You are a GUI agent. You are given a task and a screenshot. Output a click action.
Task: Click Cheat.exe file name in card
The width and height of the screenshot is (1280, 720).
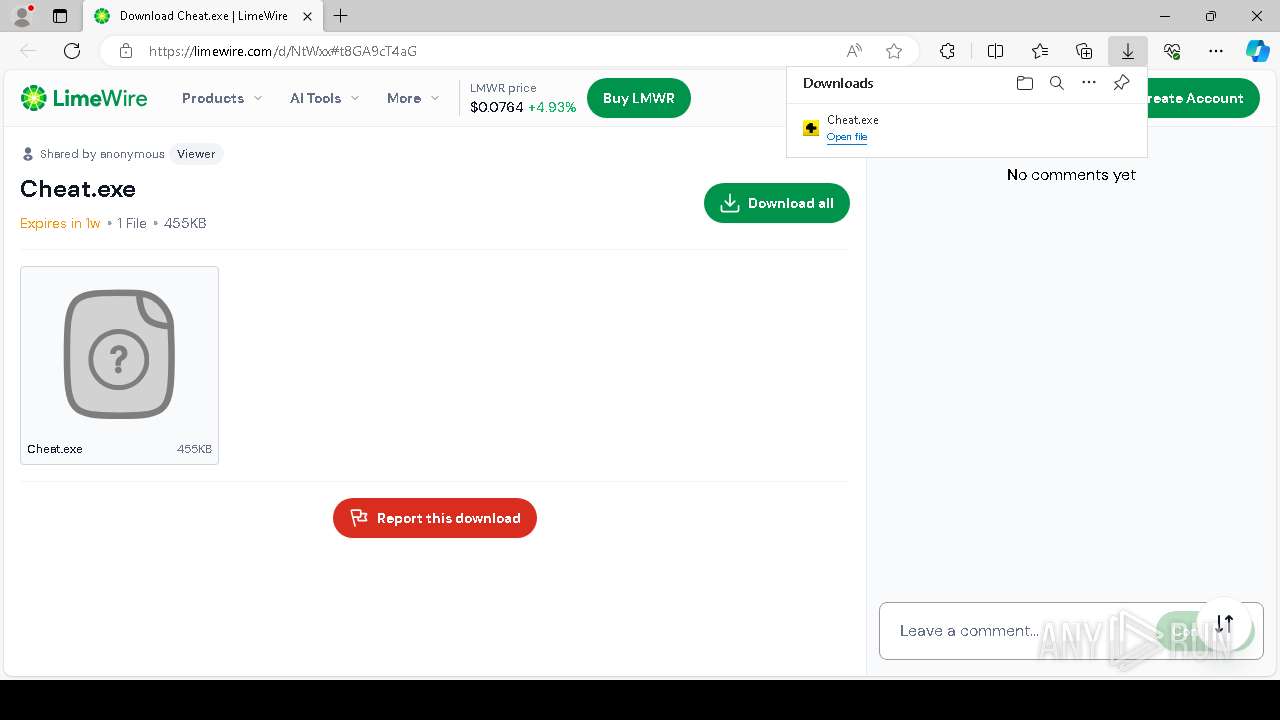(x=55, y=449)
